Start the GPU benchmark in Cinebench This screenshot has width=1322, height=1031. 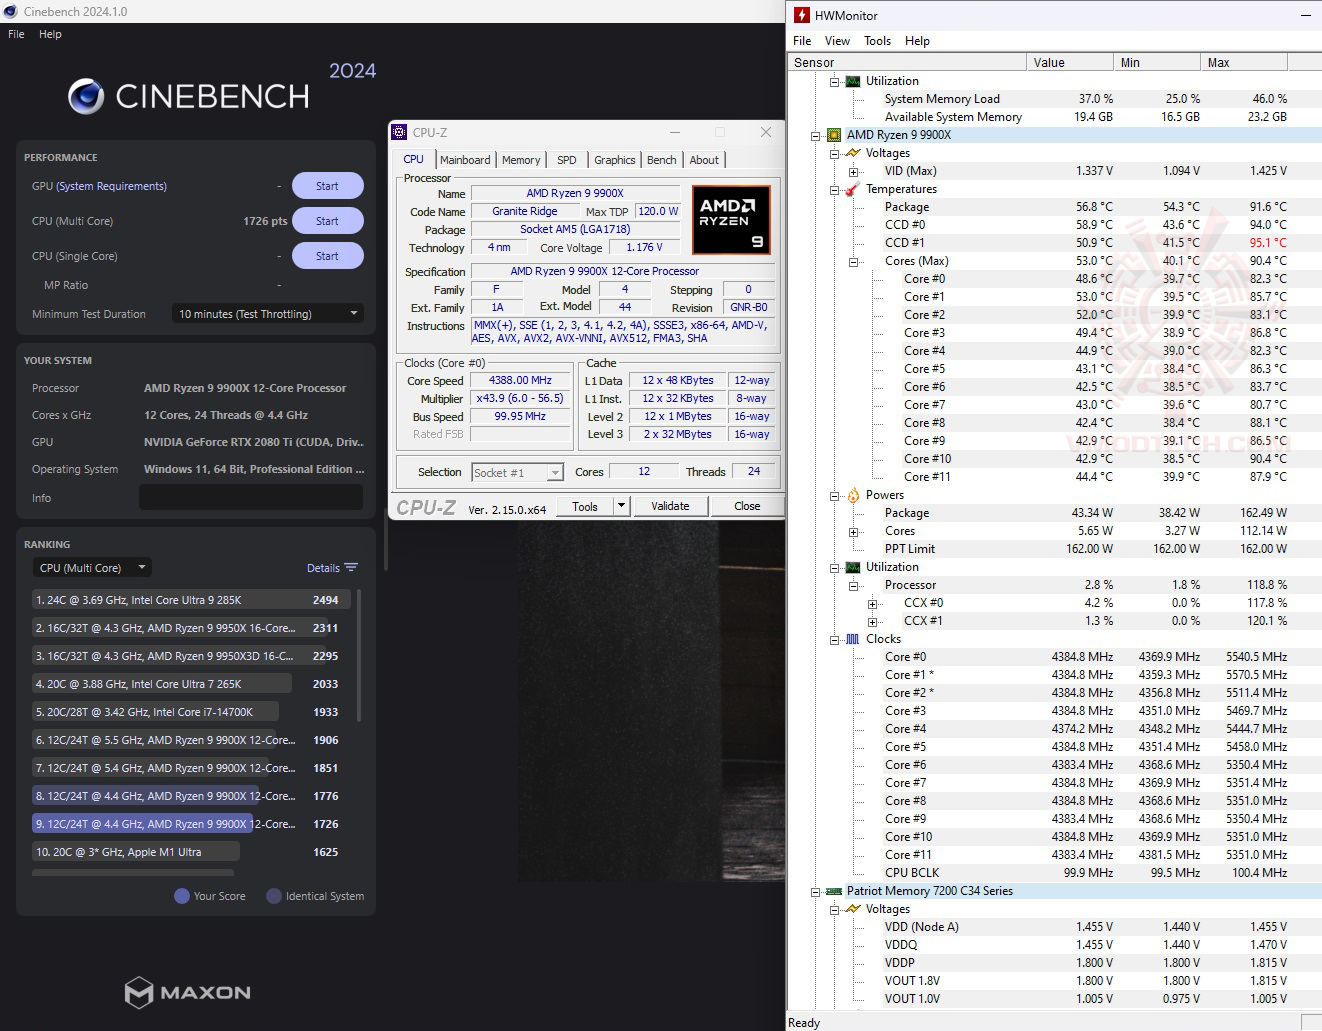click(327, 186)
